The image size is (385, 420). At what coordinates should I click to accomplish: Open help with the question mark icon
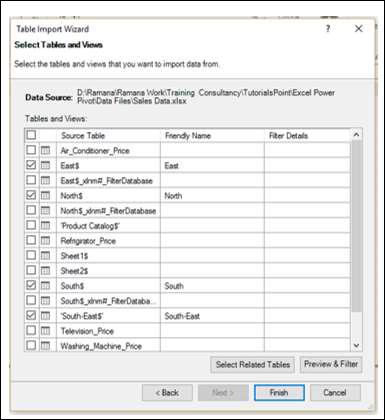click(328, 29)
